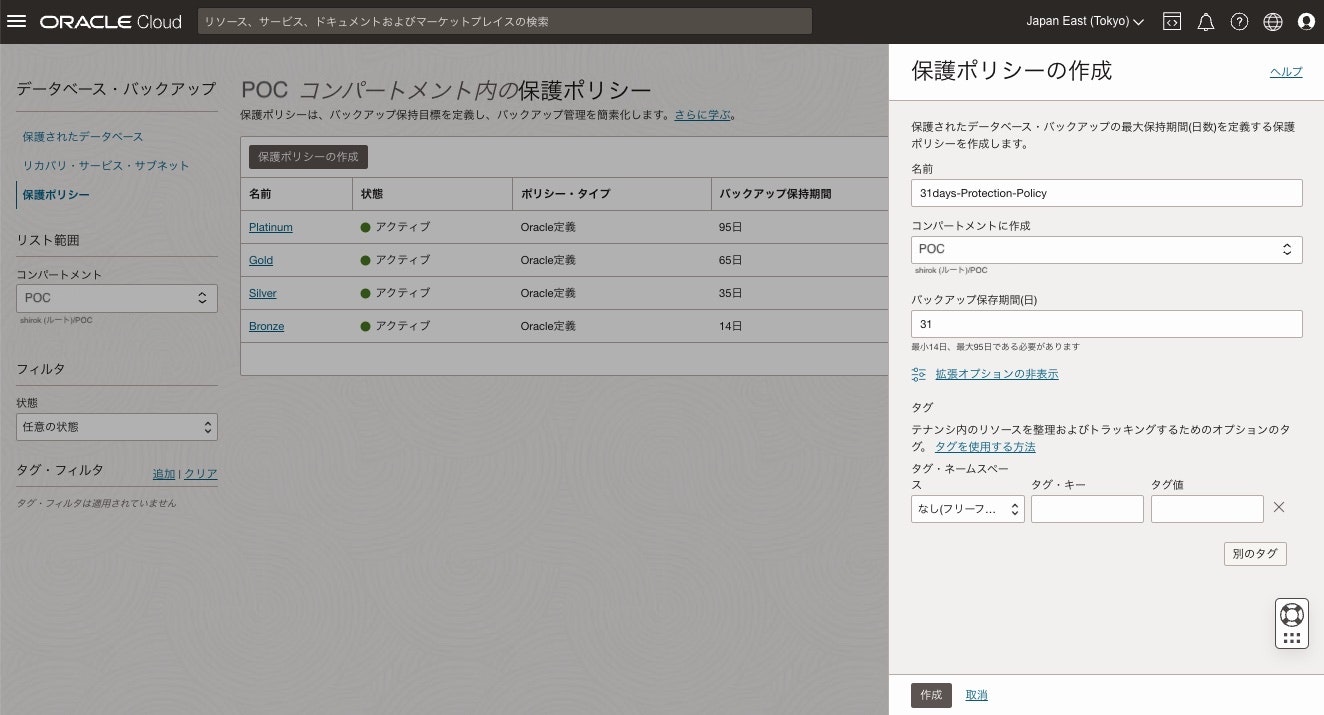Image resolution: width=1324 pixels, height=715 pixels.
Task: Open the Platinum policy link
Action: click(x=271, y=227)
